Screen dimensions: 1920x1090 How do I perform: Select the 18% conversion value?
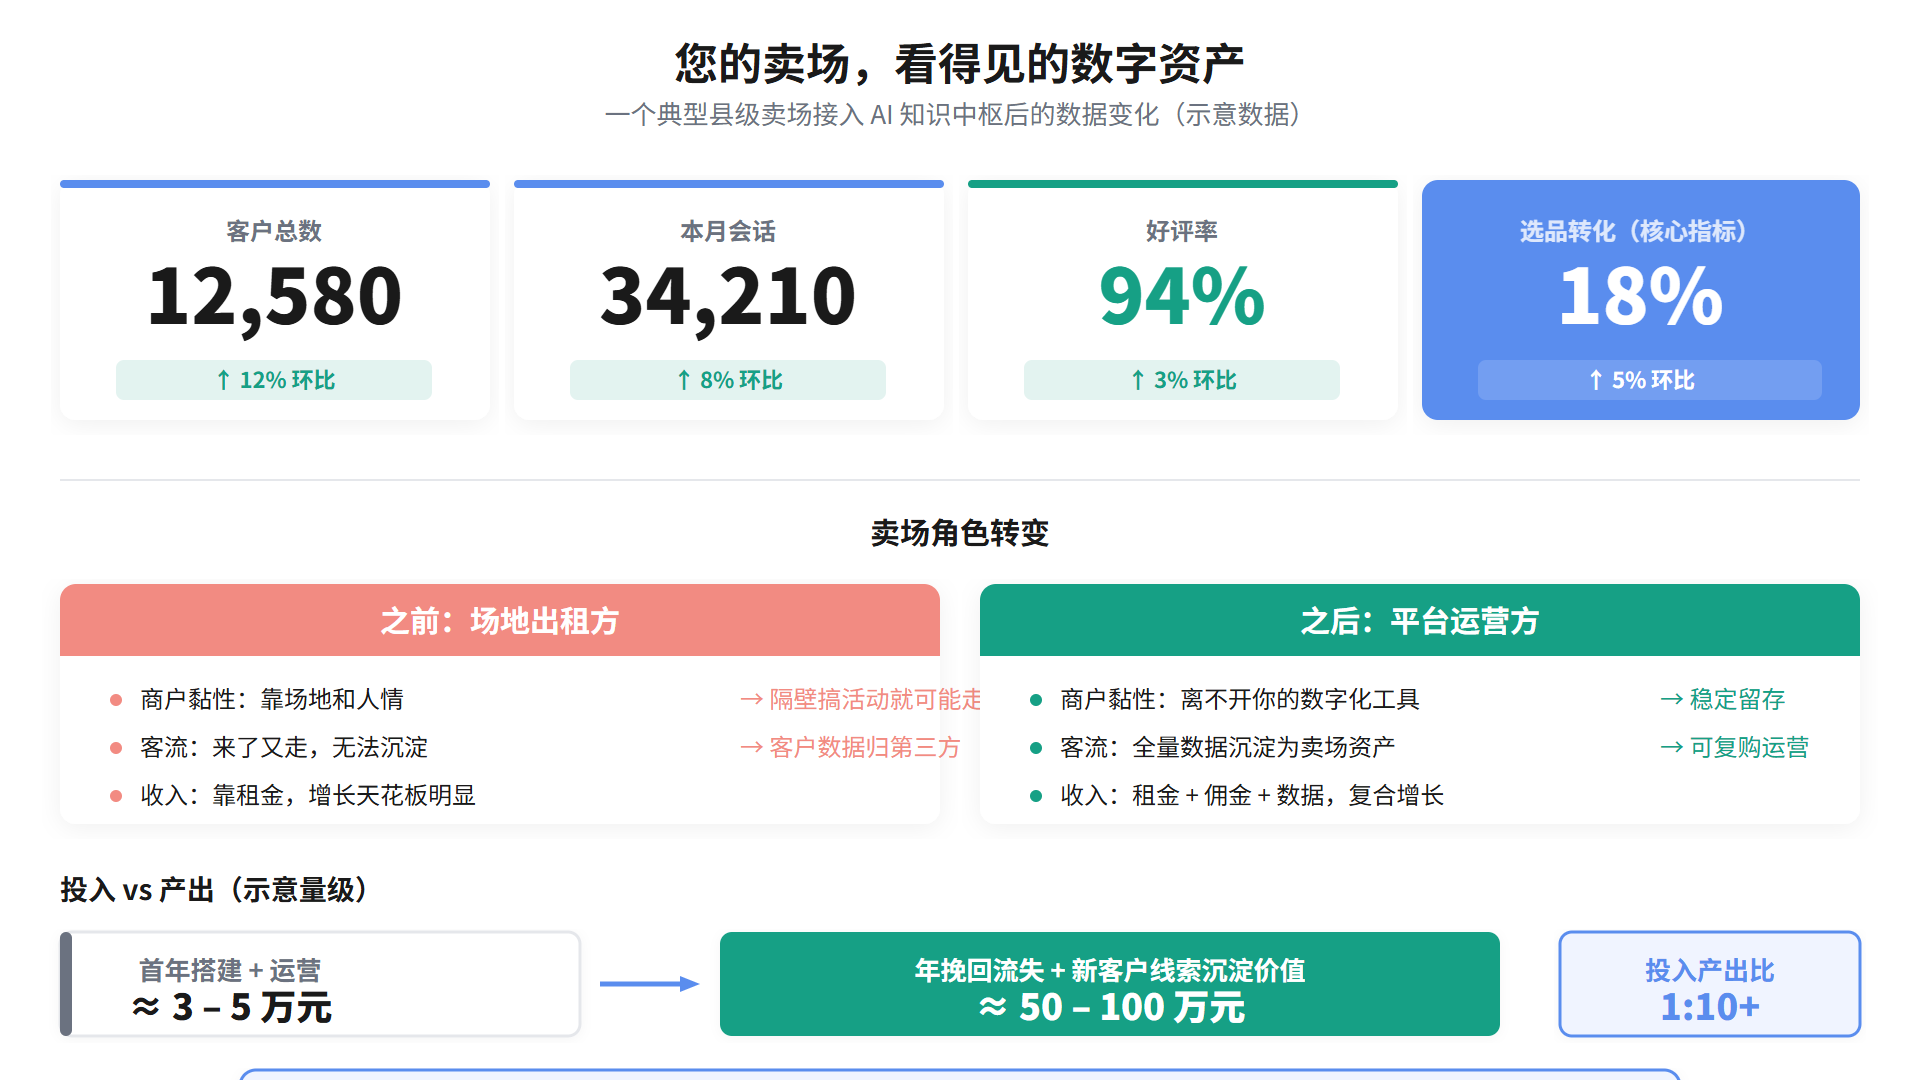(x=1641, y=296)
